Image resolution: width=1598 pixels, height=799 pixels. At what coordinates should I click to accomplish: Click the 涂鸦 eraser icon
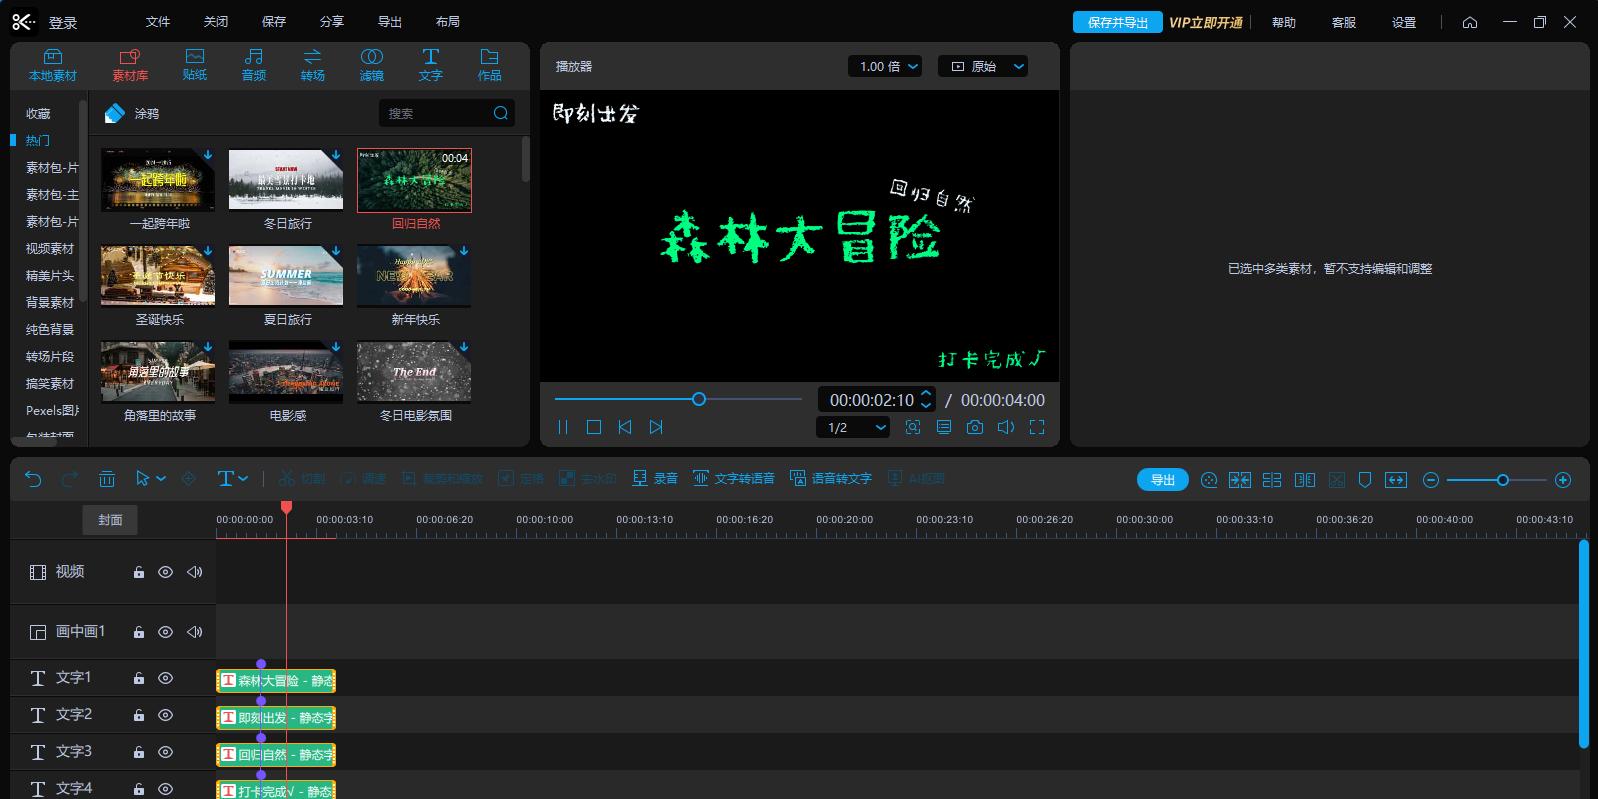[115, 114]
